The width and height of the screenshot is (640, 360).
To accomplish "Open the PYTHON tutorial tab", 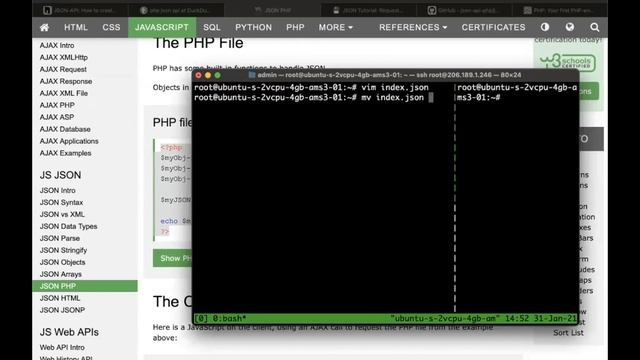I will coord(253,27).
